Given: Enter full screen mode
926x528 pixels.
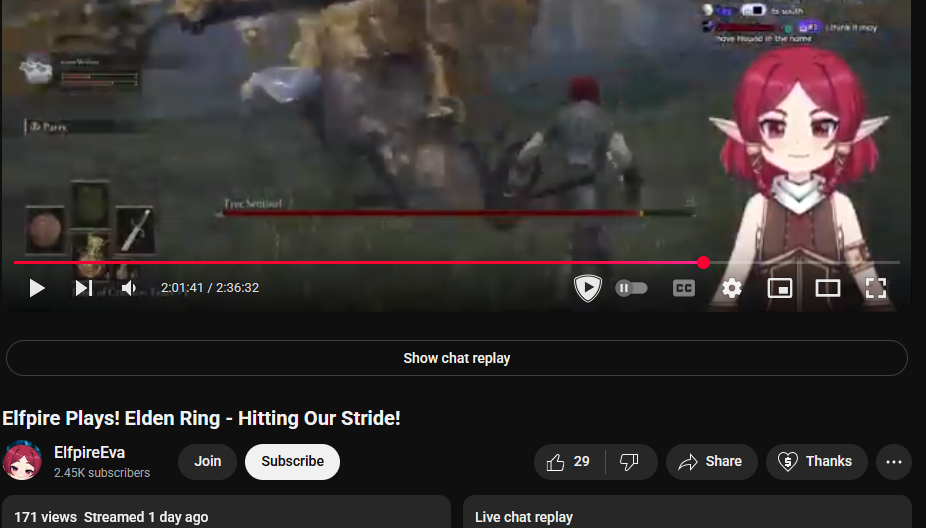Looking at the screenshot, I should pyautogui.click(x=875, y=288).
